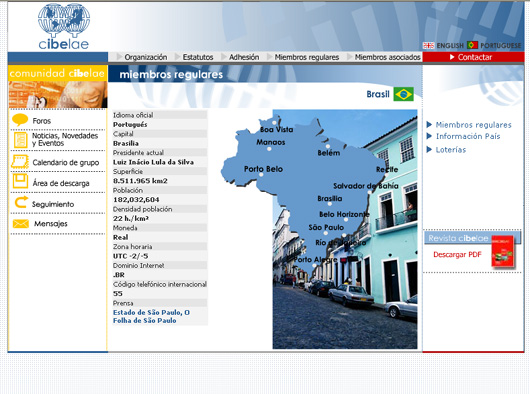Select Miembros asociados in the navigation bar

point(387,57)
